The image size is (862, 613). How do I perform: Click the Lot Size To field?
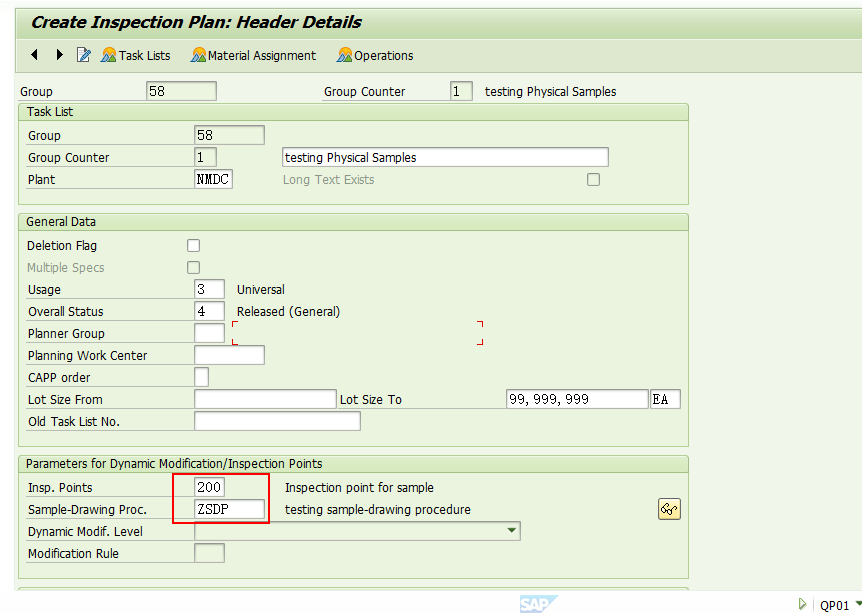click(x=577, y=399)
